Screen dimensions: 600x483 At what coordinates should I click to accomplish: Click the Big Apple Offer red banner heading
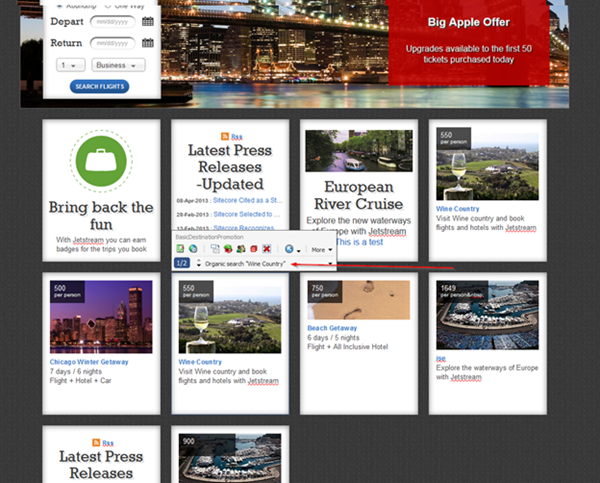pos(469,22)
